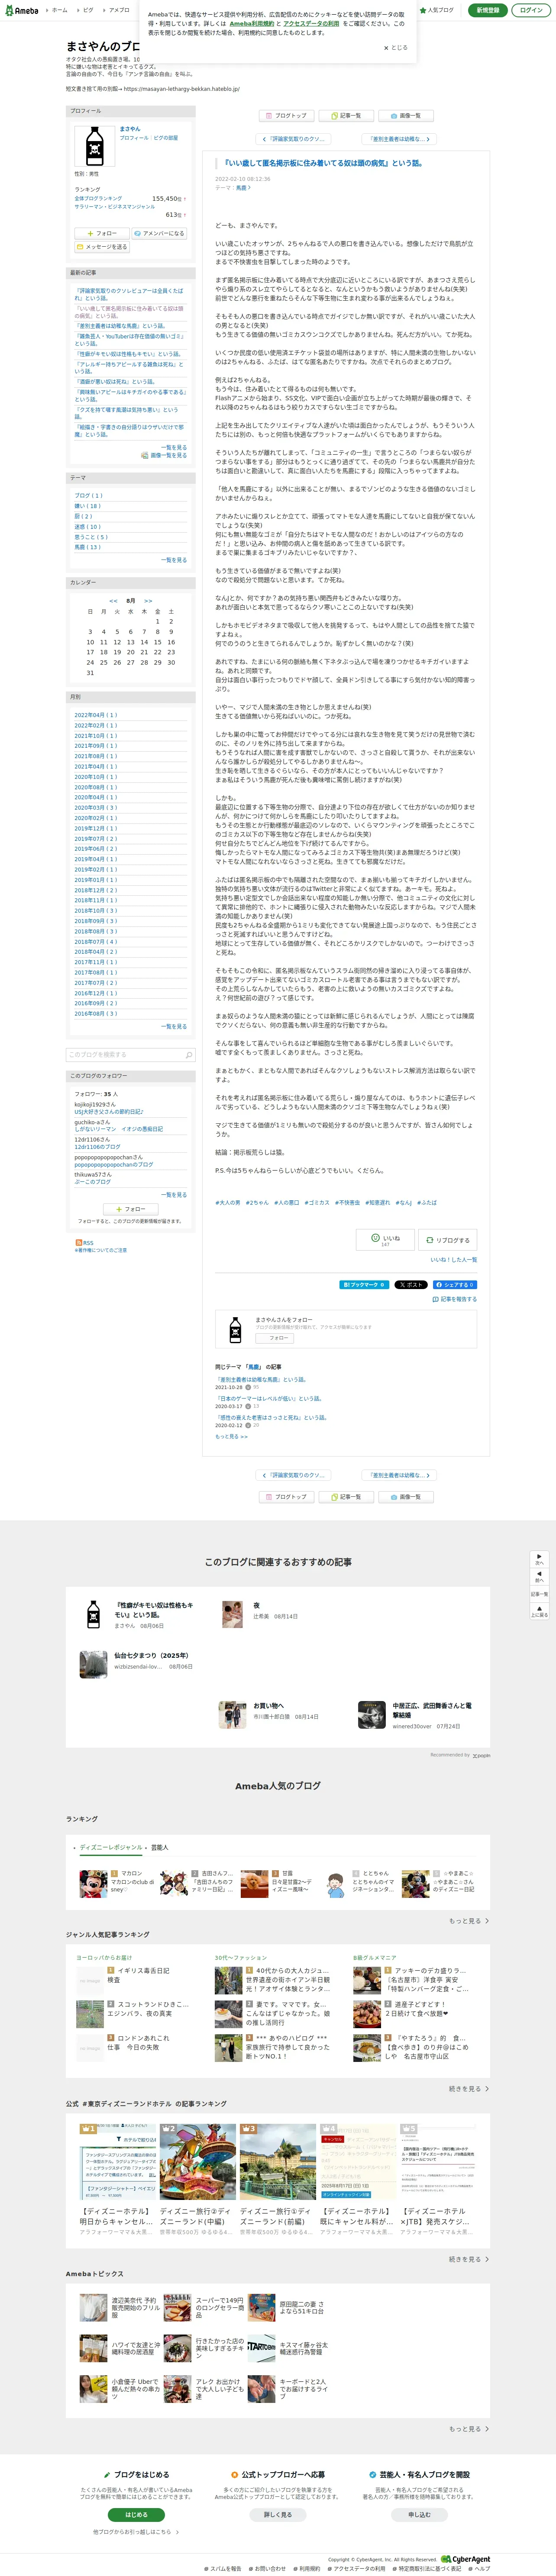Click the green はじめる button
Viewport: 556px width, 2576px height.
136,2515
